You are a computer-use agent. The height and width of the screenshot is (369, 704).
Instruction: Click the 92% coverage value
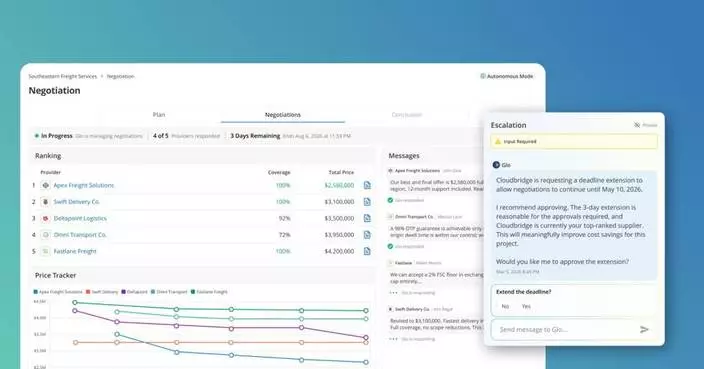tap(284, 219)
